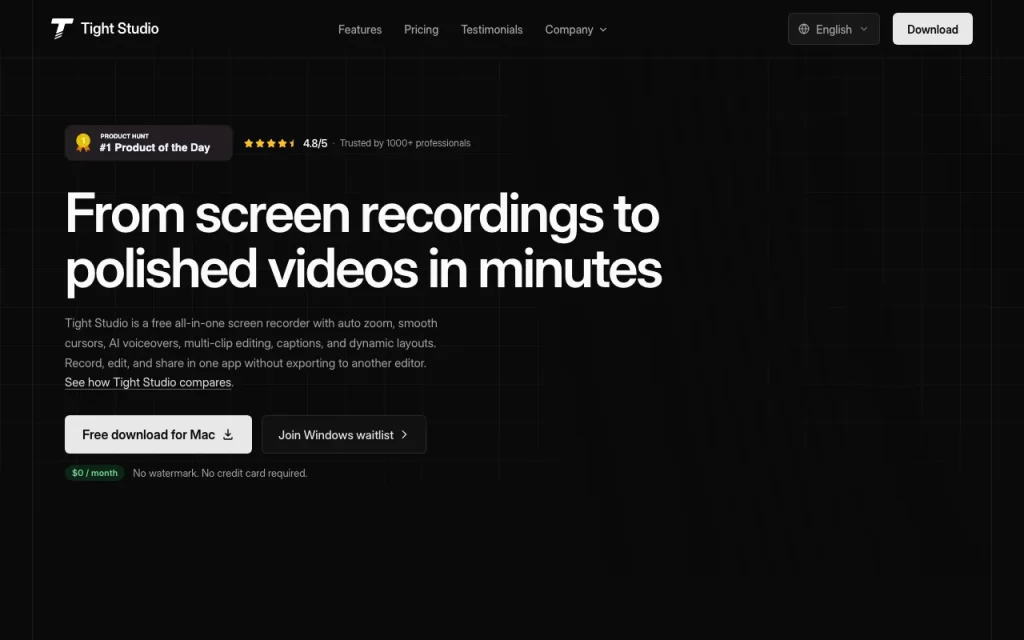Open the Product Hunt #1 Product badge
Viewport: 1024px width, 640px height.
149,142
